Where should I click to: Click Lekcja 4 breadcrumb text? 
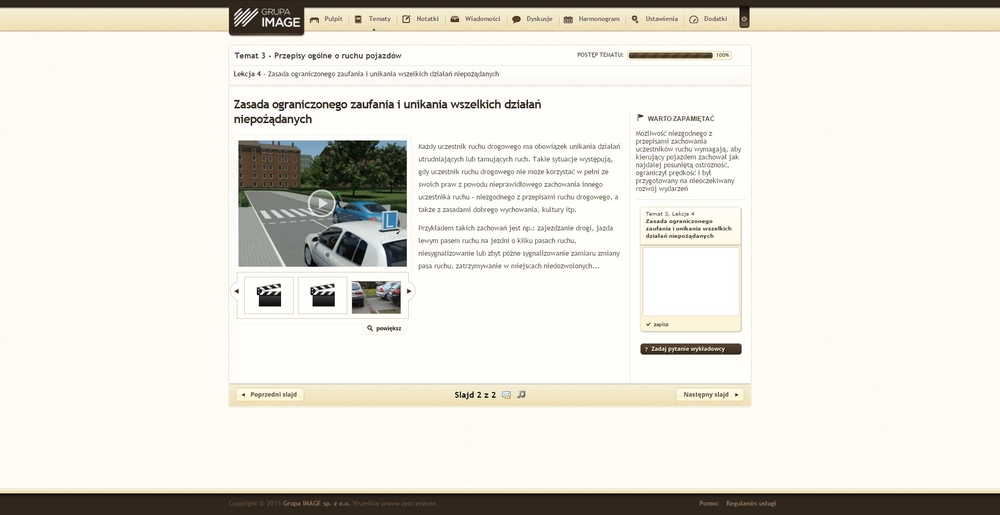coord(366,74)
